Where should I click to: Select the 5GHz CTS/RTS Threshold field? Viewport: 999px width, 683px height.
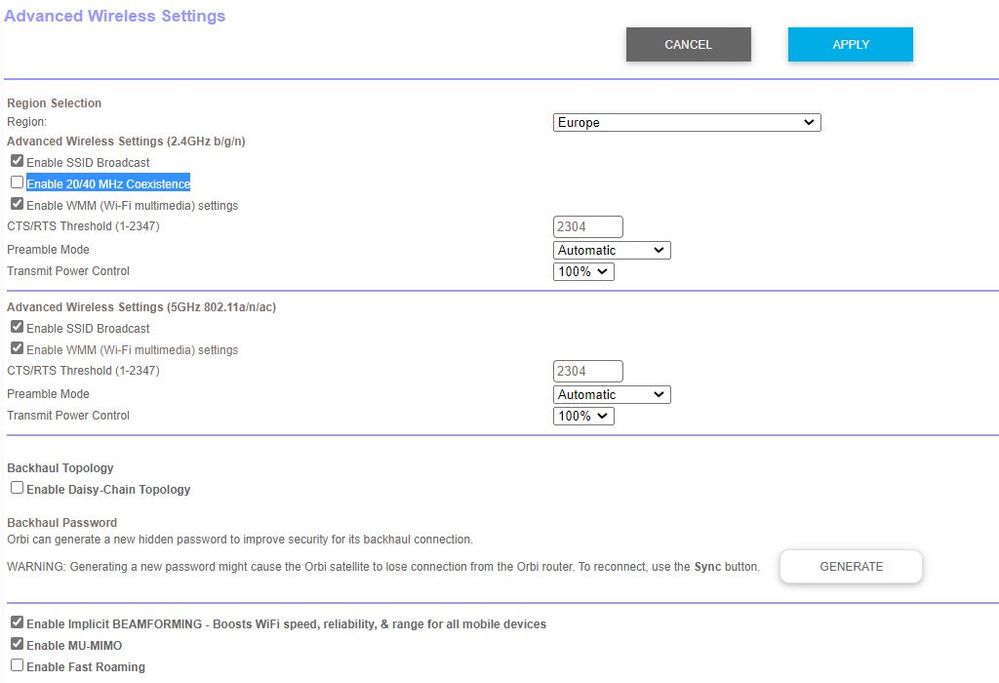point(587,370)
